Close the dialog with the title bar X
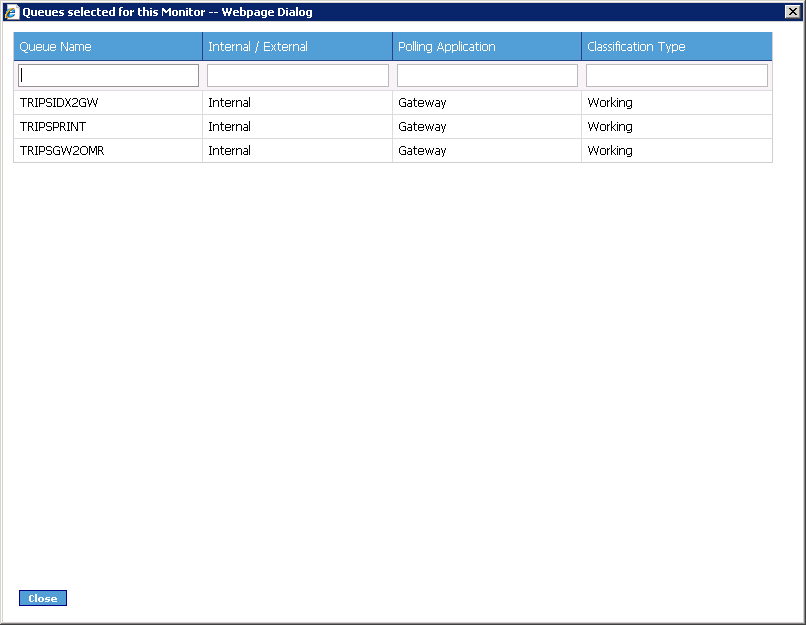 793,11
